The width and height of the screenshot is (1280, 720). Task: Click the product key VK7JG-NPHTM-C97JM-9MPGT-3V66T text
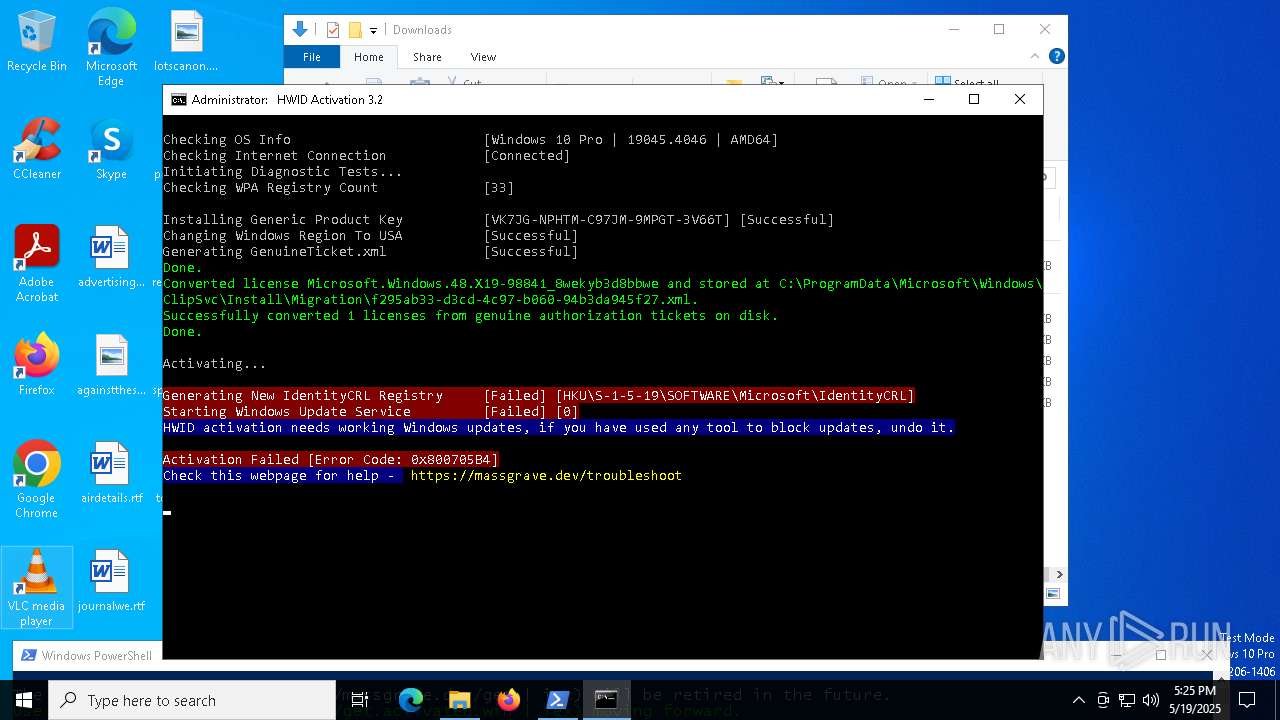pyautogui.click(x=607, y=219)
